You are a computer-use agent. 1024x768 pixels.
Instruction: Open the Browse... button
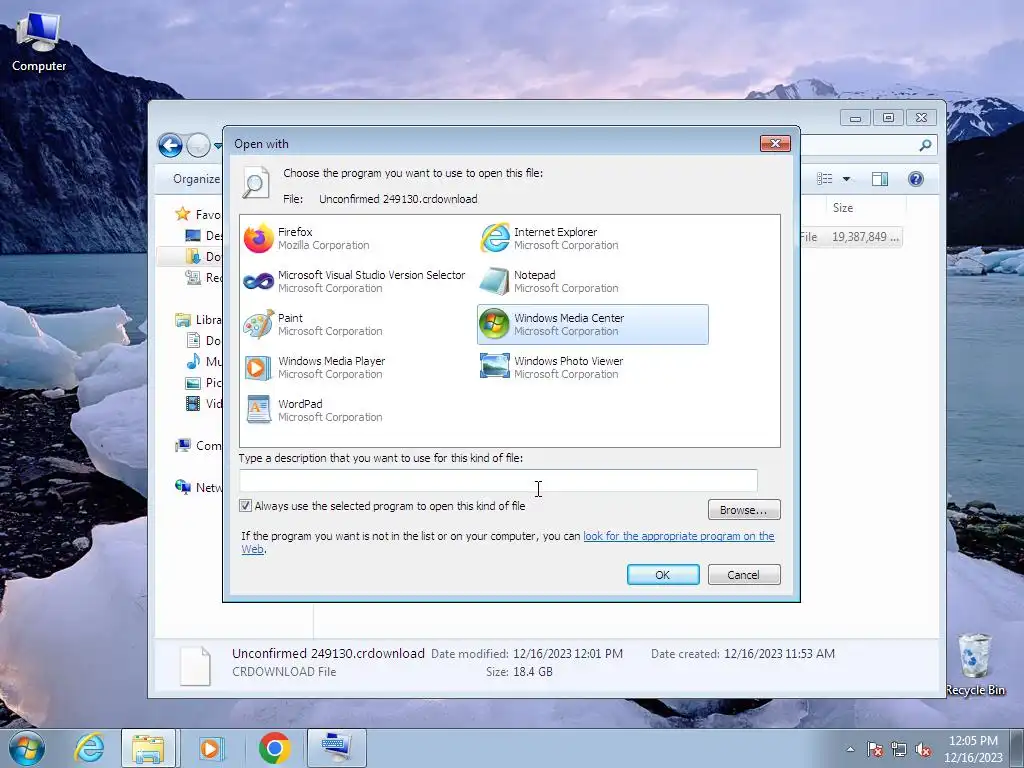(x=744, y=510)
